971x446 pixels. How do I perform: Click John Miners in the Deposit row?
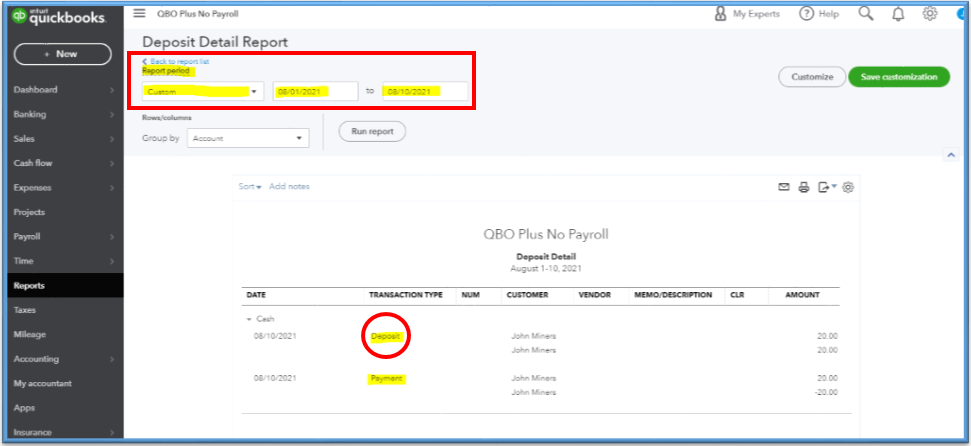533,336
